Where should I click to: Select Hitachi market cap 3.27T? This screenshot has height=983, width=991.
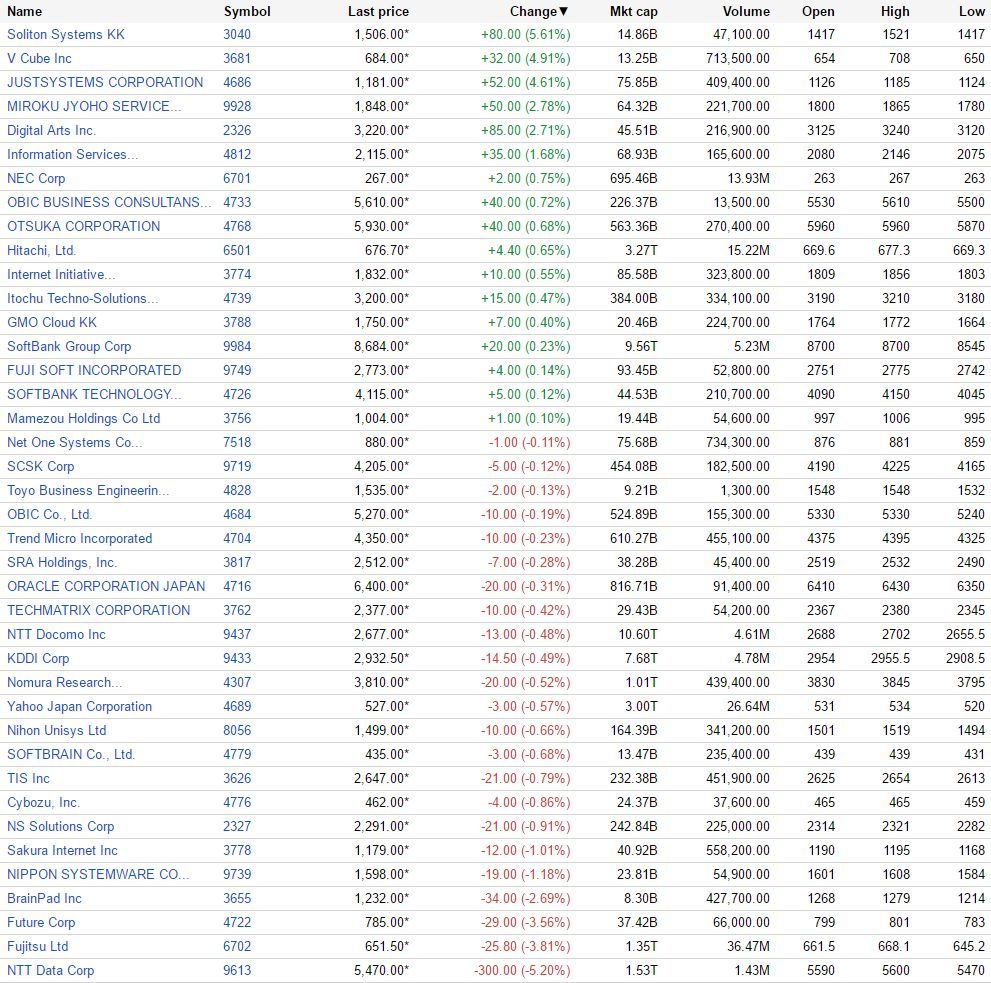641,250
